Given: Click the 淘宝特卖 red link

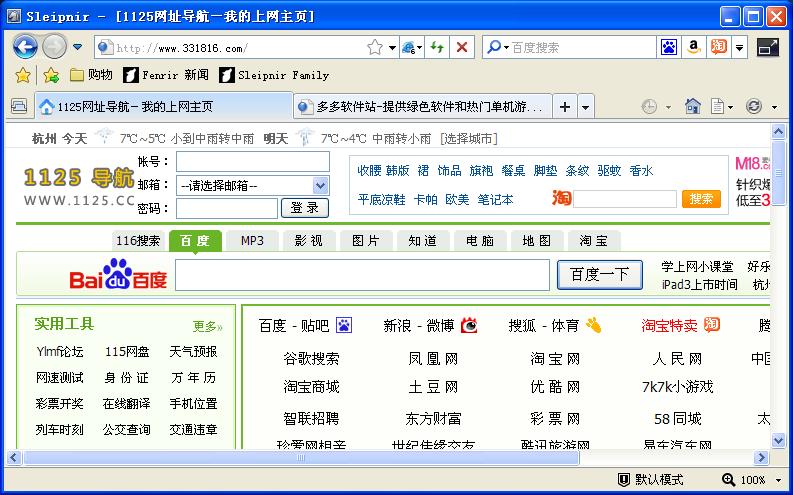Looking at the screenshot, I should (669, 326).
